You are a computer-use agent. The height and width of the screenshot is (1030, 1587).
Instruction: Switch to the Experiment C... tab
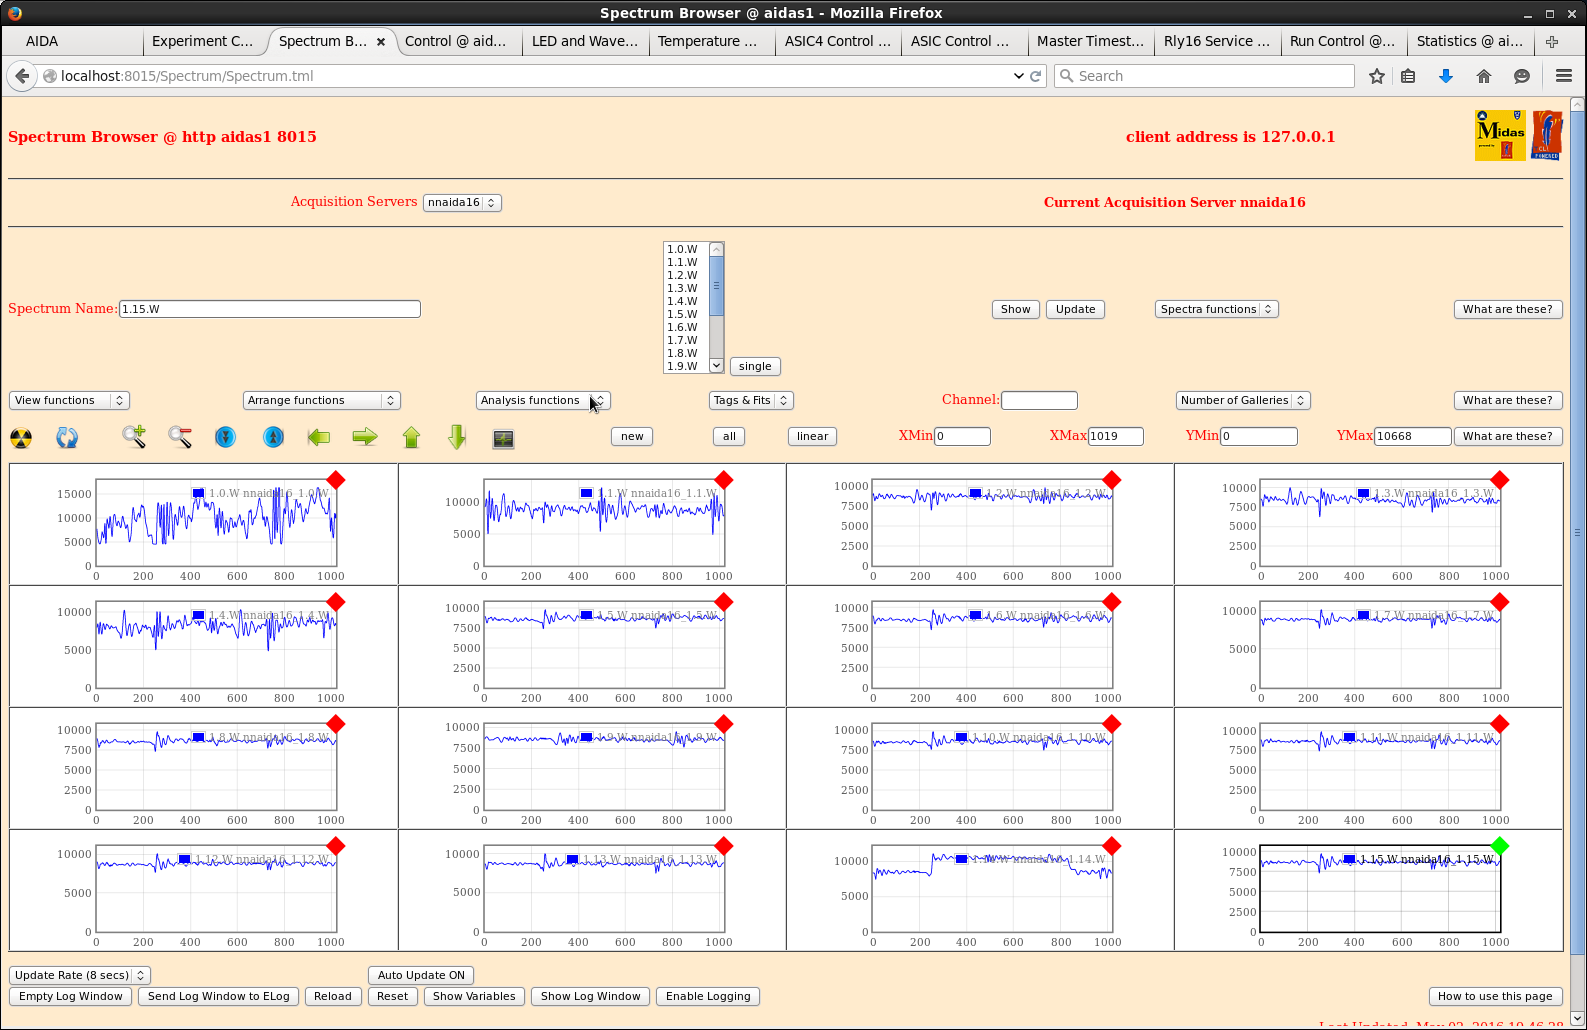click(x=203, y=41)
